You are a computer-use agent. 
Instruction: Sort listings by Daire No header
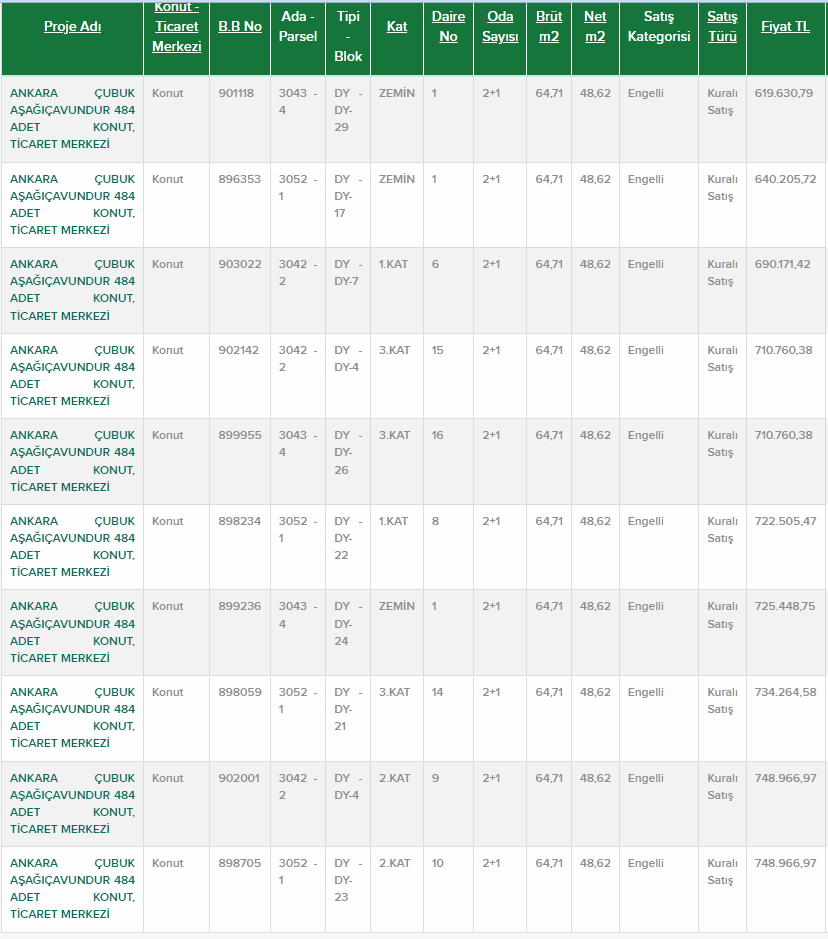448,27
